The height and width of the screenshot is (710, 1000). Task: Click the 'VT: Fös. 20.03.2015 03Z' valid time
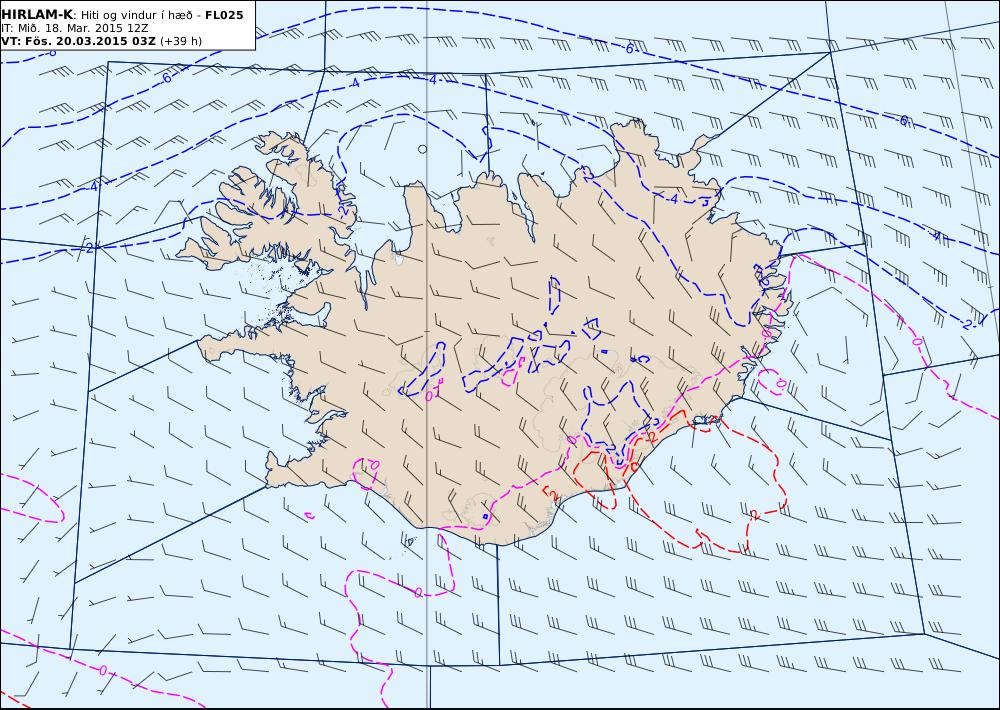(x=78, y=41)
